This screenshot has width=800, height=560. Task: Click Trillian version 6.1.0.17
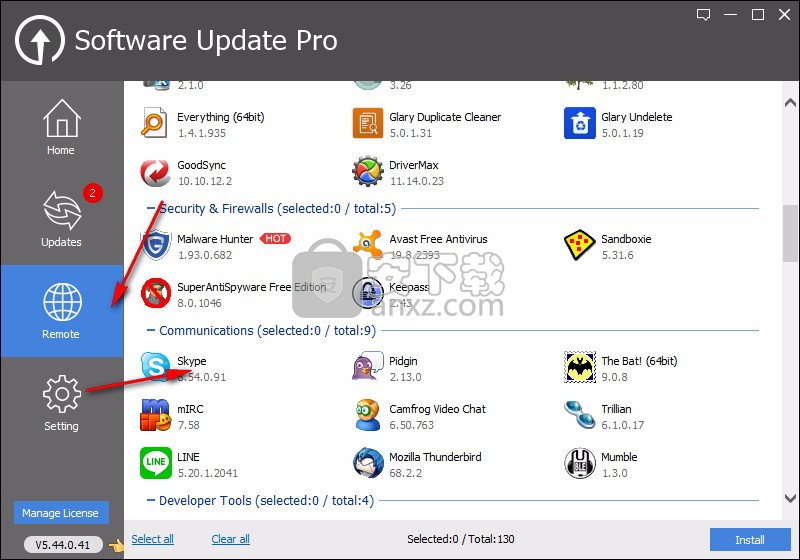click(622, 425)
